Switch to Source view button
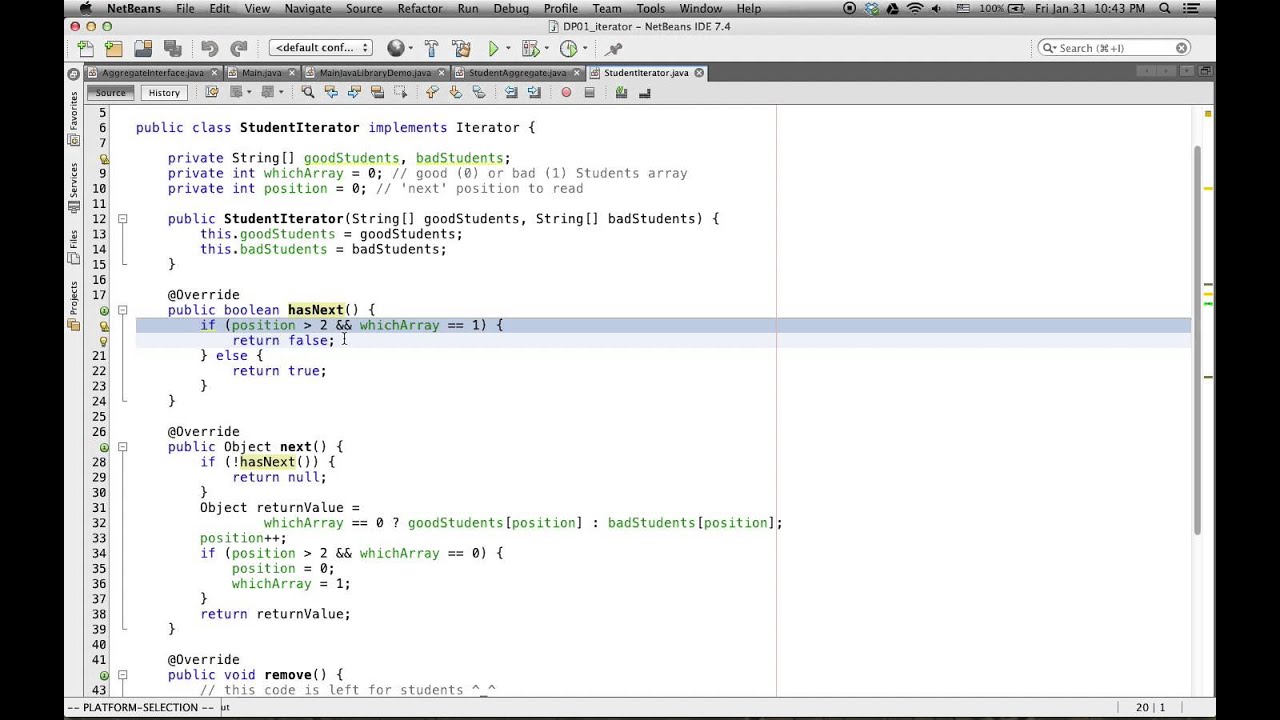 pyautogui.click(x=111, y=93)
